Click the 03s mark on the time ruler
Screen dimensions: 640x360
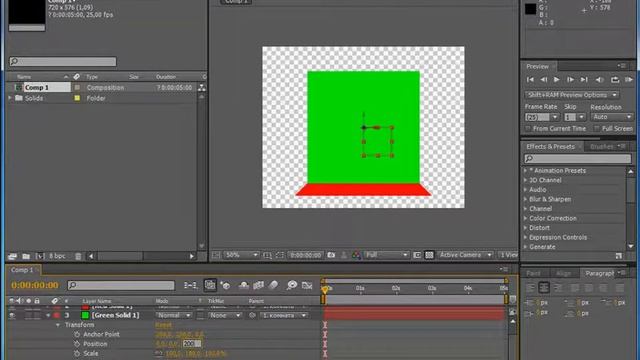[x=432, y=288]
